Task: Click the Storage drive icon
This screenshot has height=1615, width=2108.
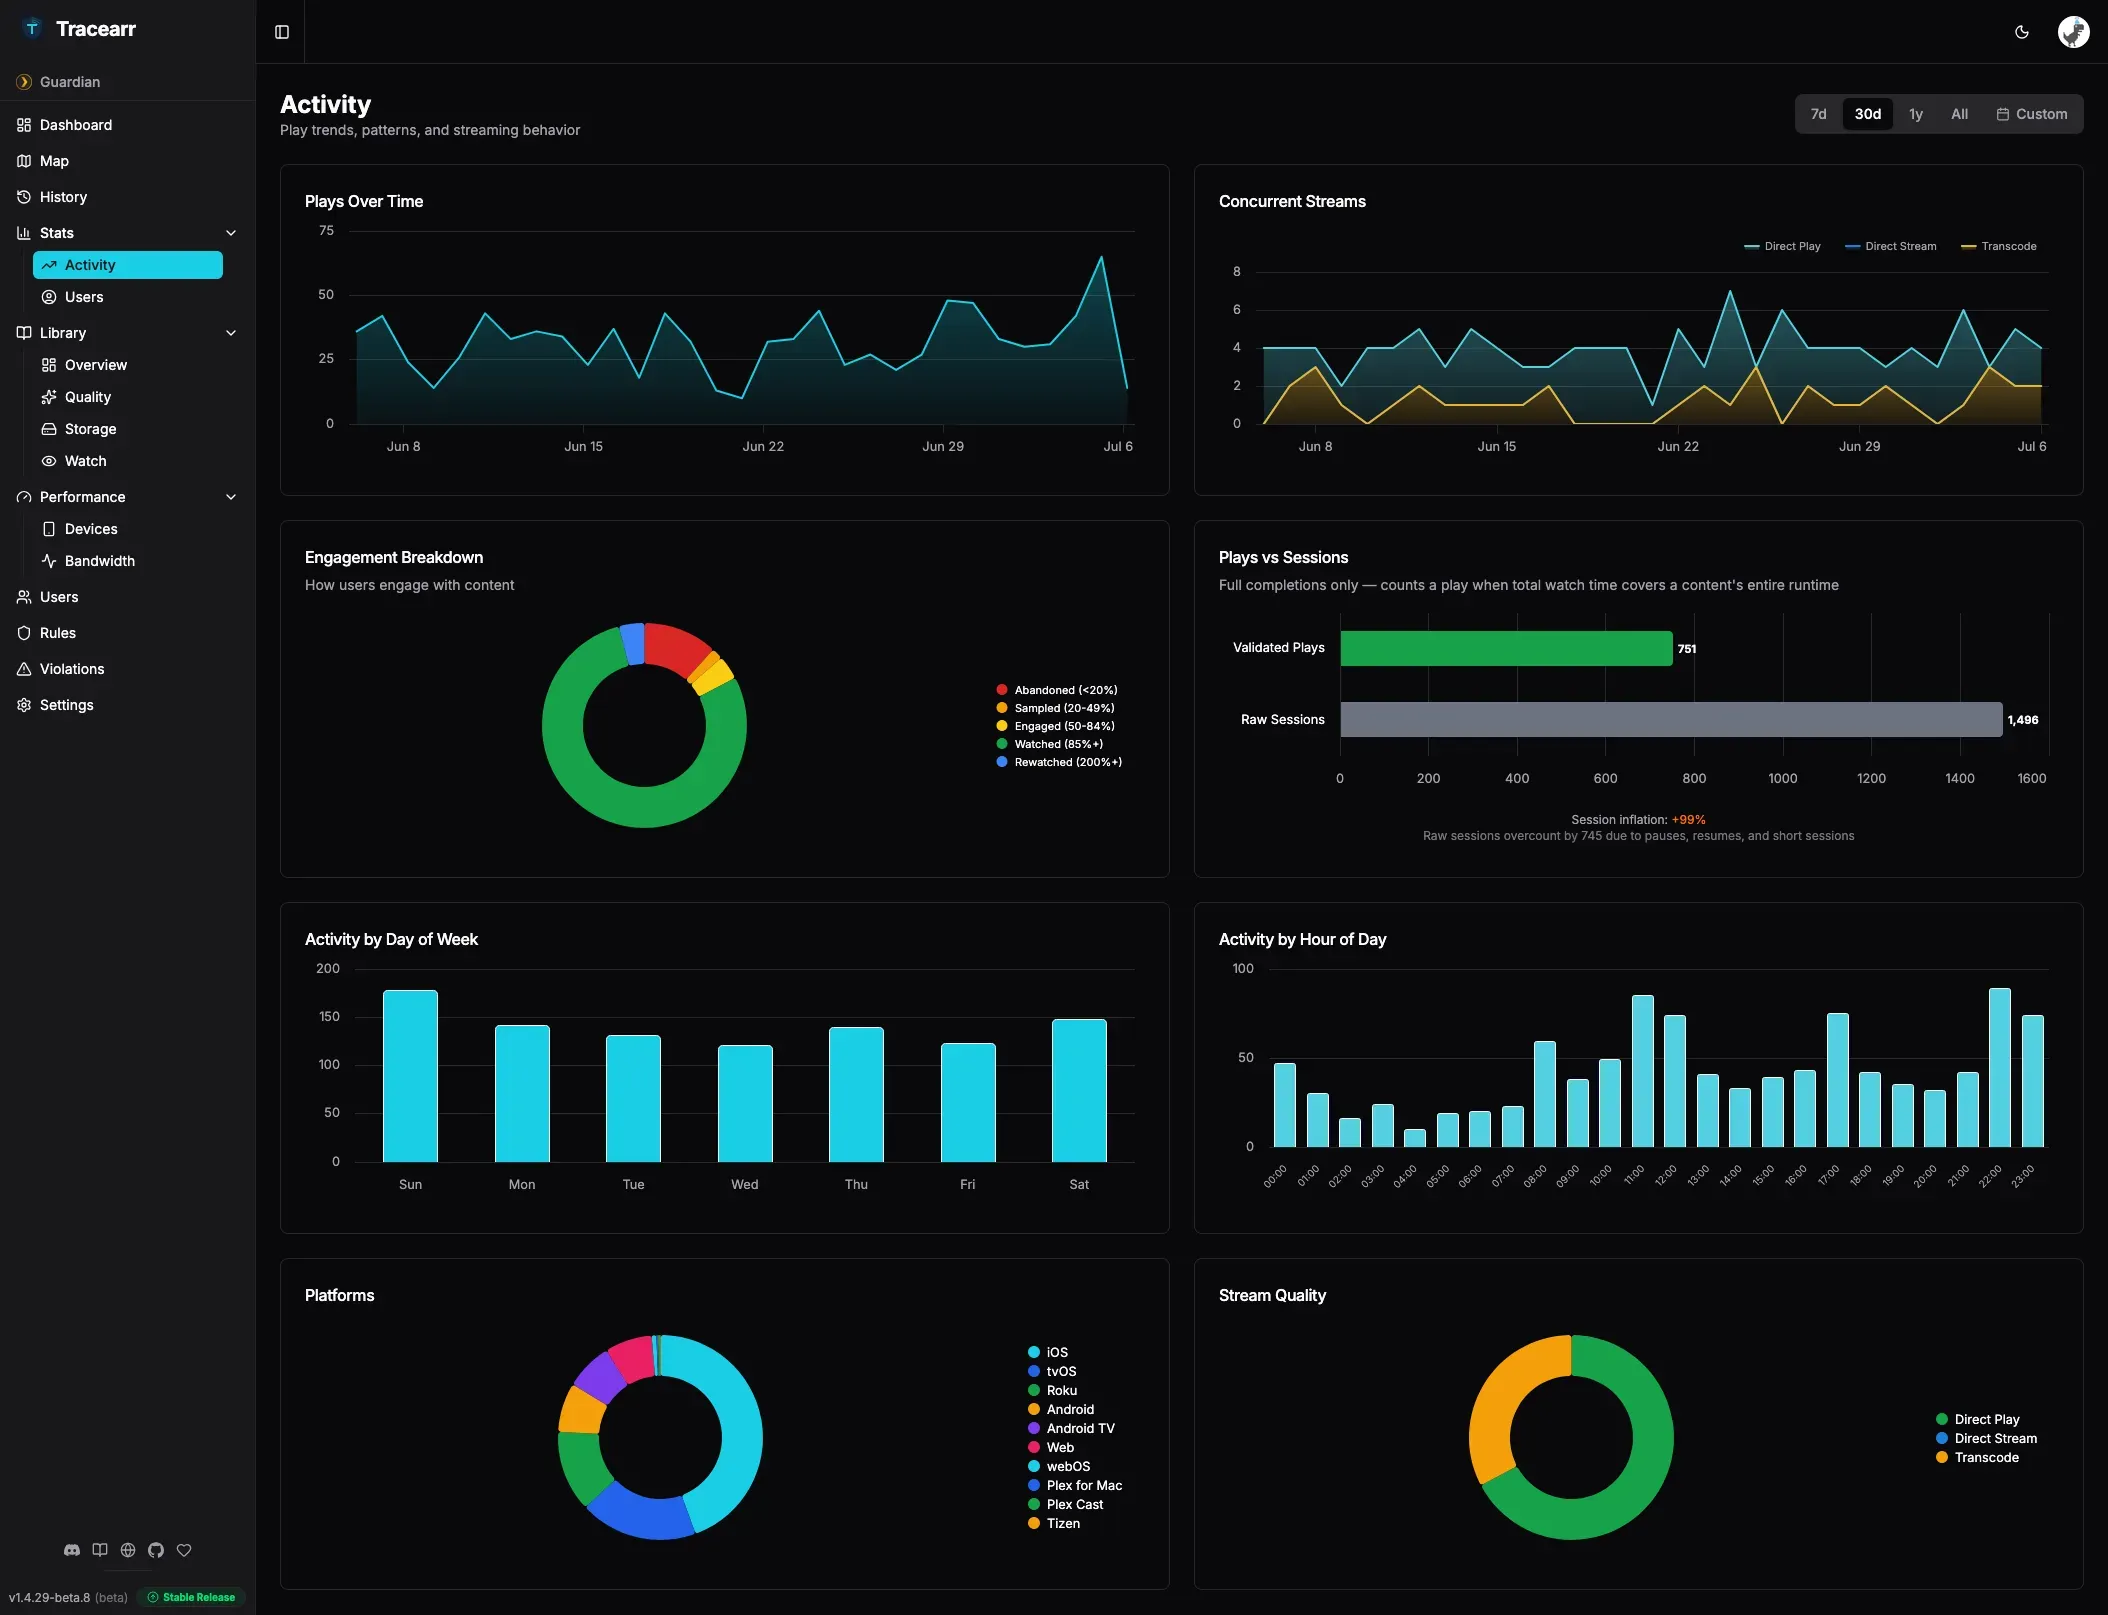Action: pyautogui.click(x=49, y=429)
